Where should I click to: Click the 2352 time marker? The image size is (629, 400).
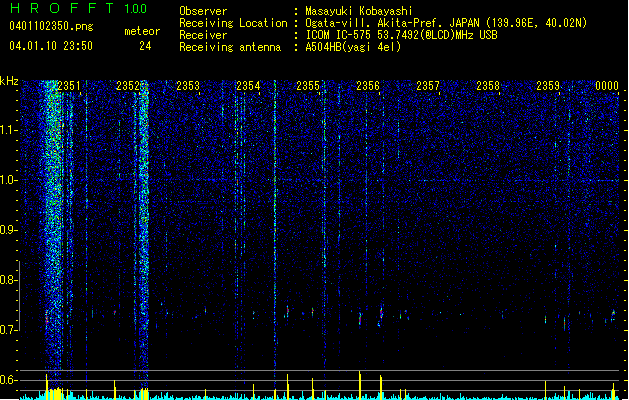pos(128,86)
